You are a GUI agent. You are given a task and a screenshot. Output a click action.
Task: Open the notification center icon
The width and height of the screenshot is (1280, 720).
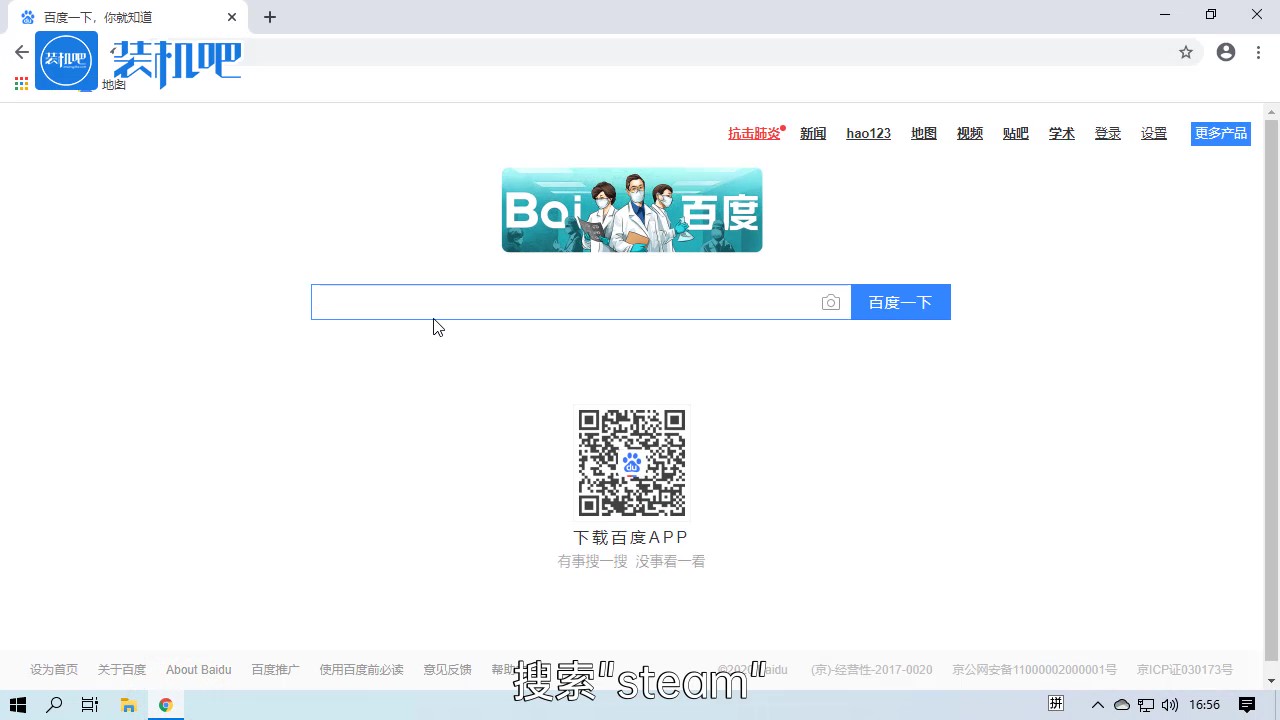click(x=1247, y=705)
